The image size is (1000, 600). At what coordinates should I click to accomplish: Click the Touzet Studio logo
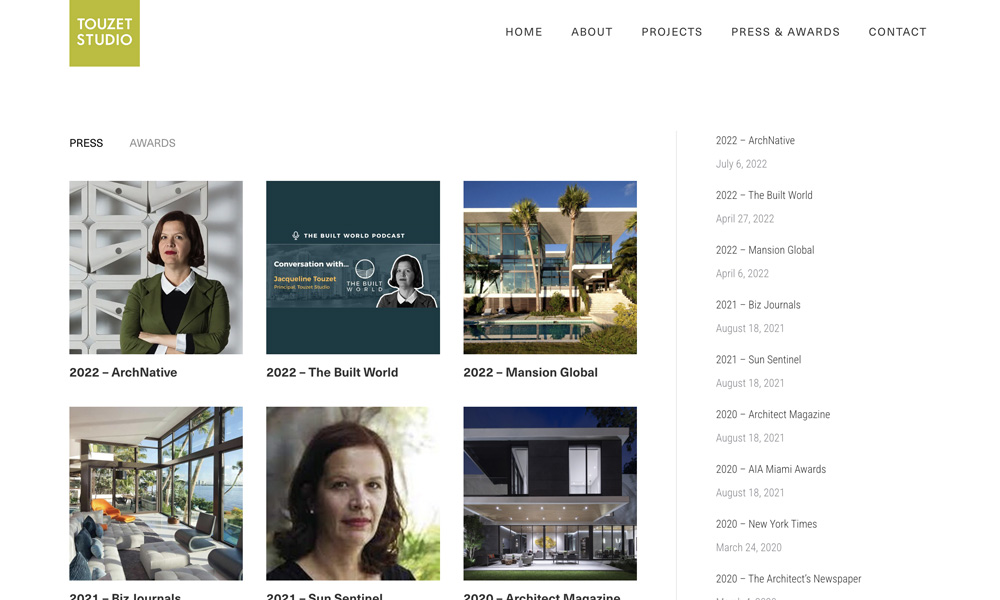point(105,33)
